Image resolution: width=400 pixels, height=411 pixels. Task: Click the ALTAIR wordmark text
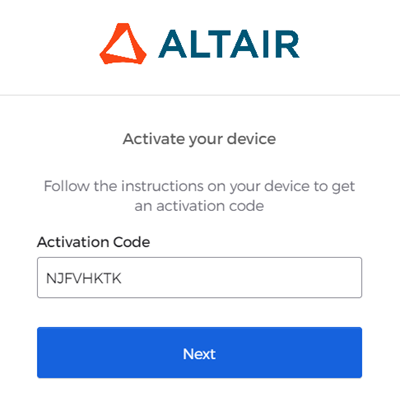point(229,44)
